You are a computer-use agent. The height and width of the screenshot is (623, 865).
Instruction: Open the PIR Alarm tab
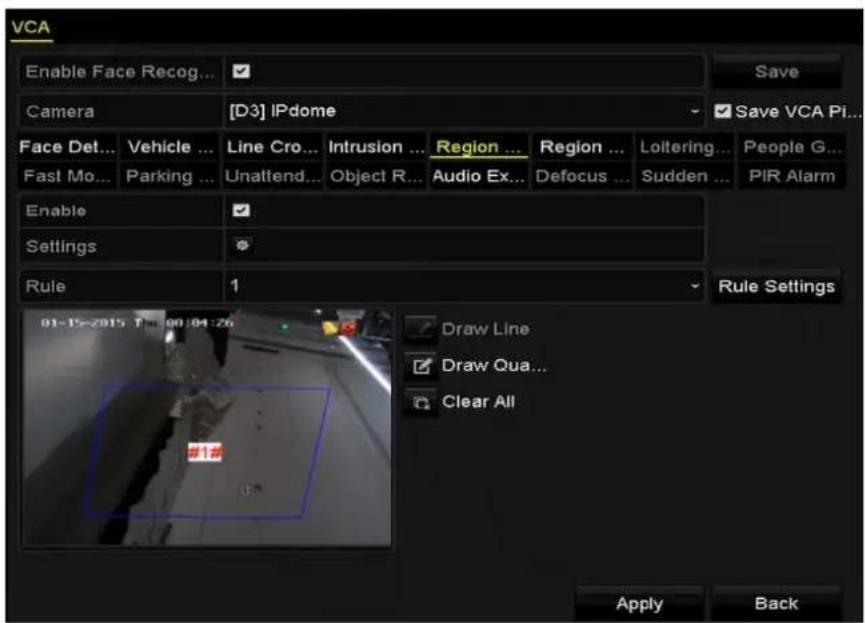click(x=792, y=176)
